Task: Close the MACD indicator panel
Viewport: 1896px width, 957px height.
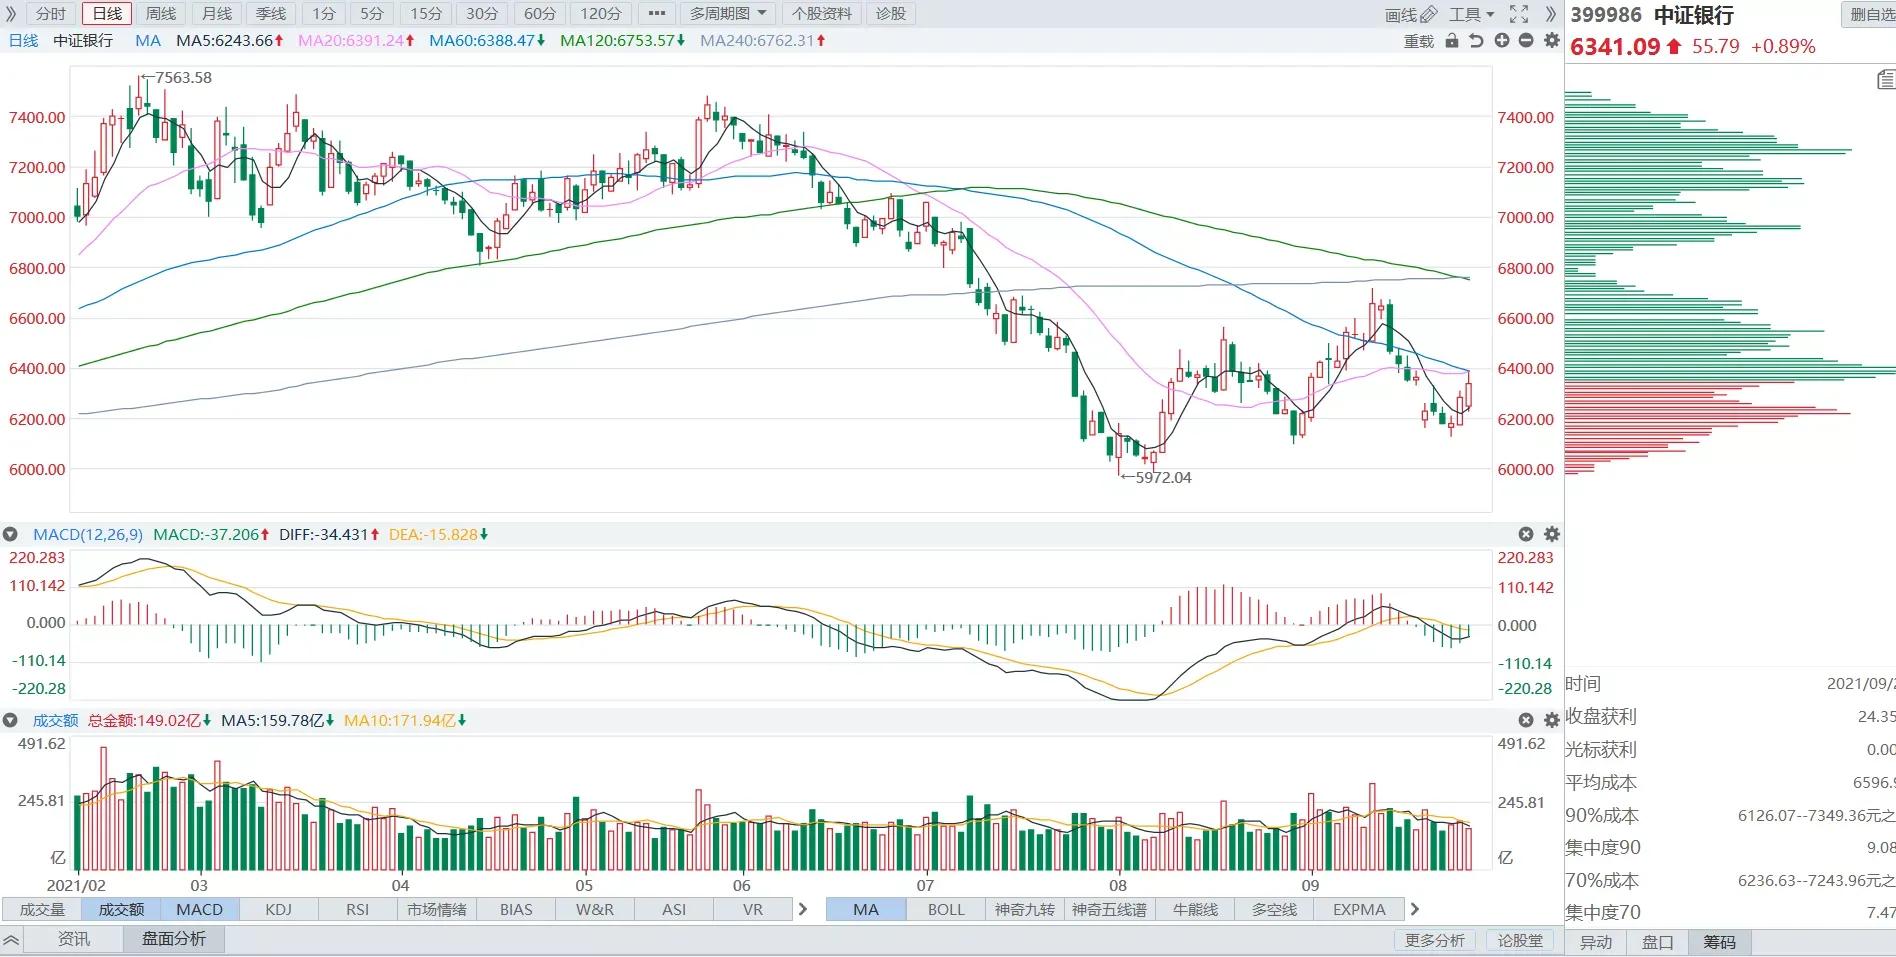Action: 1526,535
